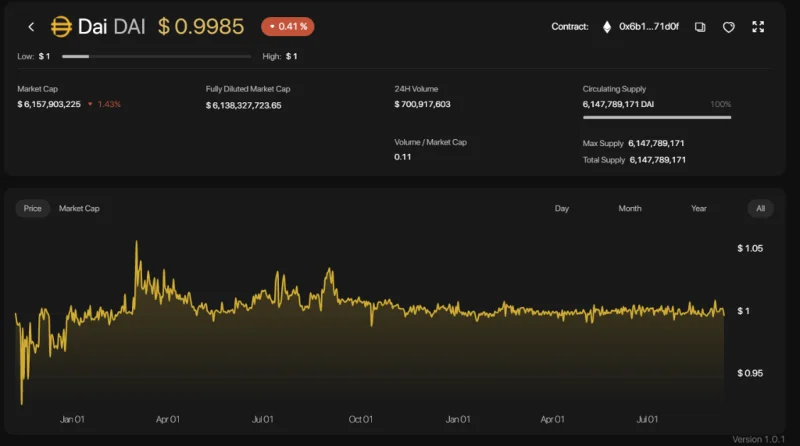Click the 24H Volume value $ 700,917,603
This screenshot has width=800, height=446.
point(422,104)
